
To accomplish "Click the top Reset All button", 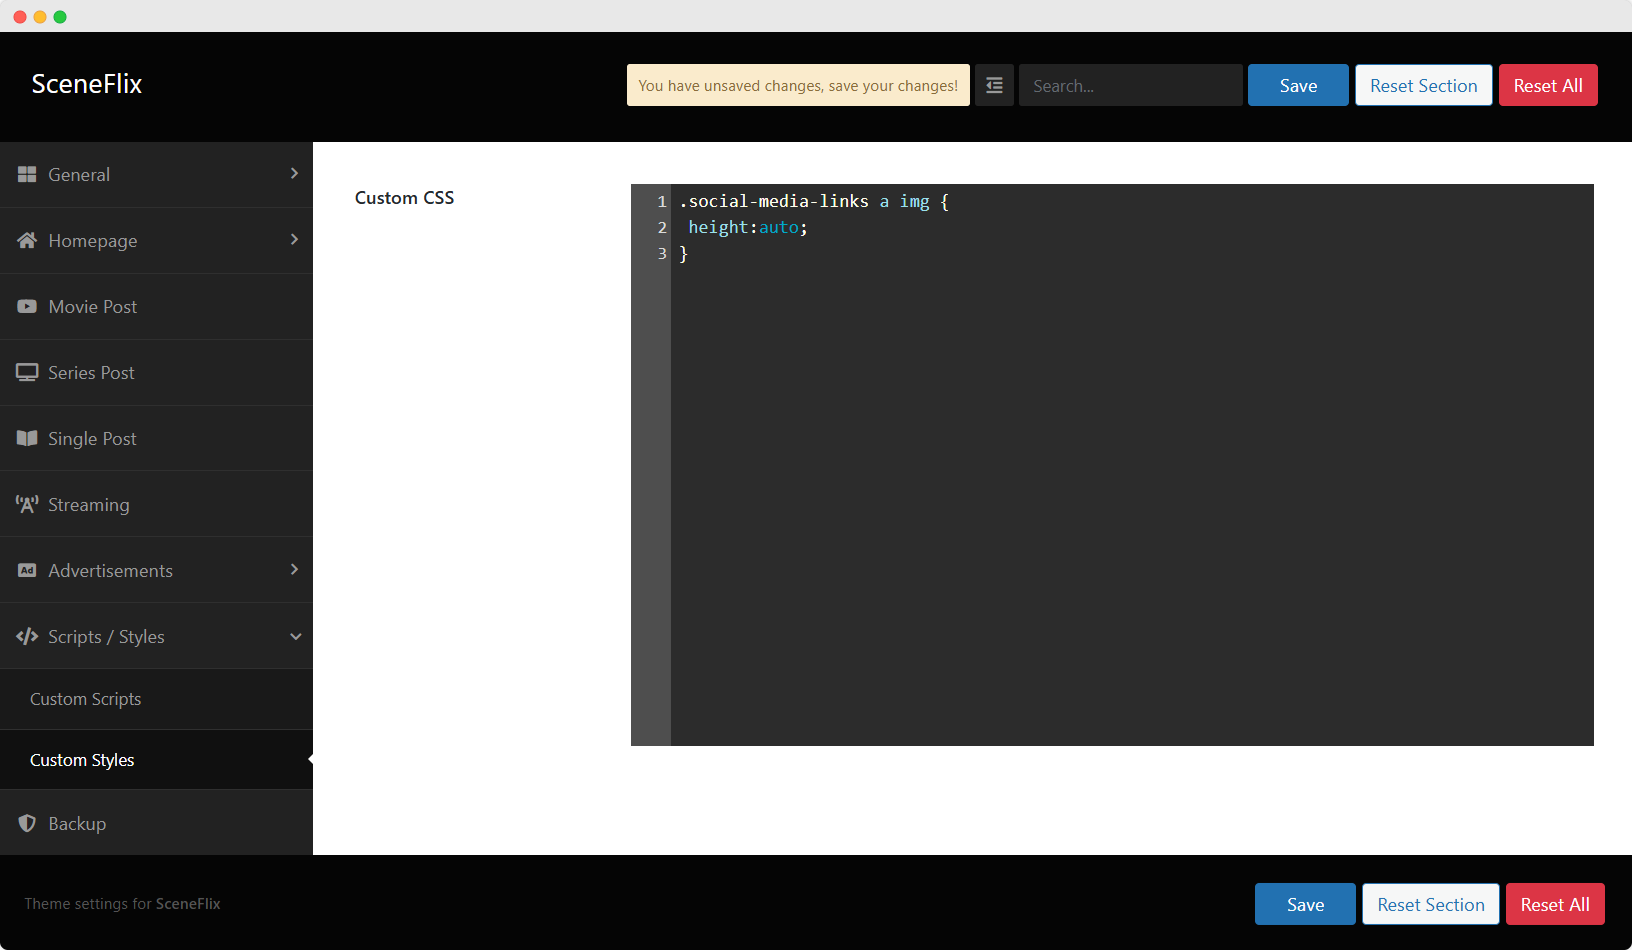I will pos(1548,85).
